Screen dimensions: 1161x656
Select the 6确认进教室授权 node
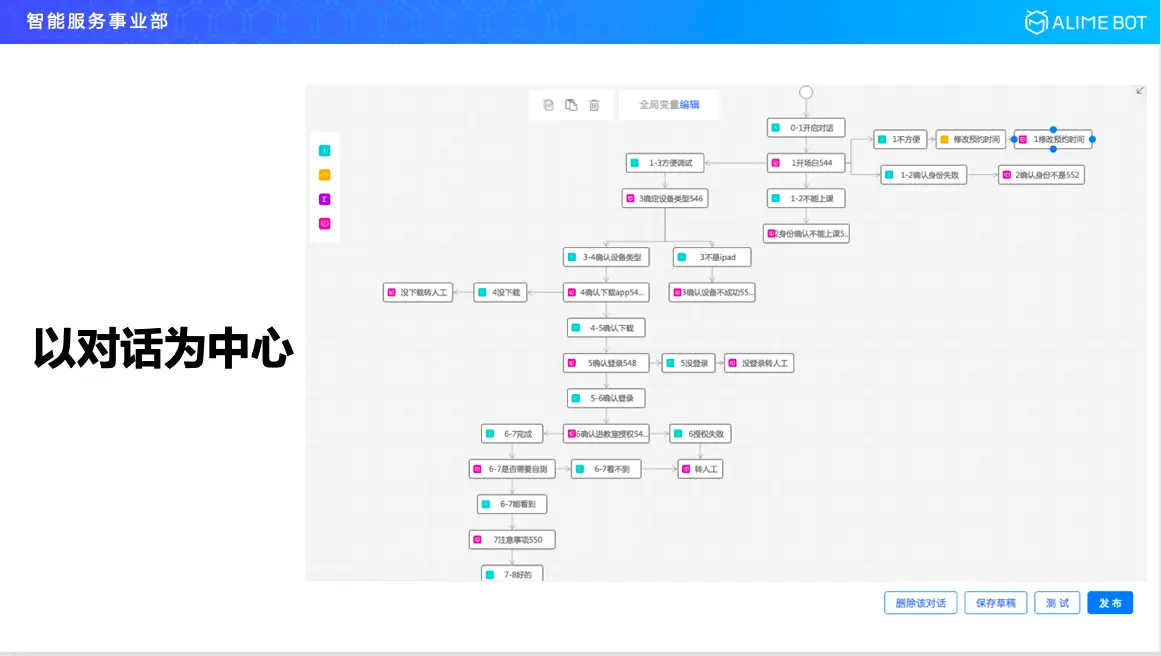tap(606, 434)
